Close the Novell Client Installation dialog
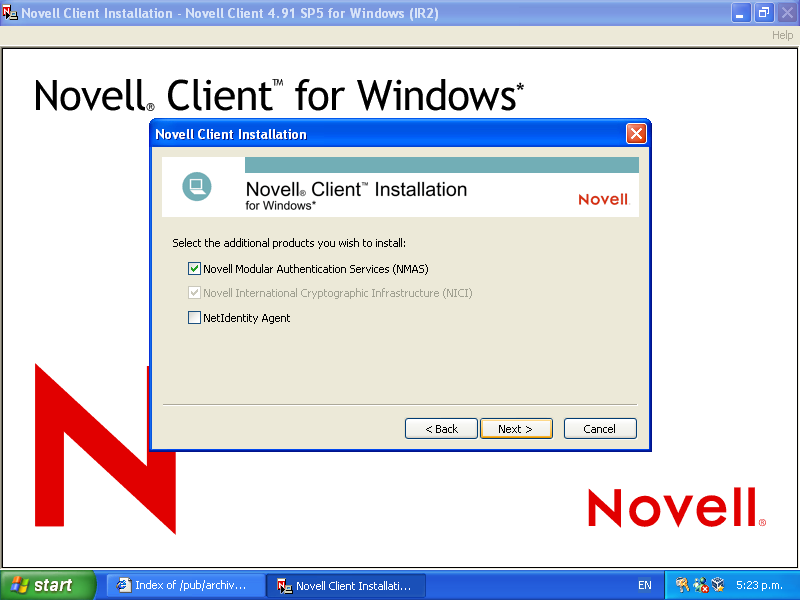800x600 pixels. 636,134
